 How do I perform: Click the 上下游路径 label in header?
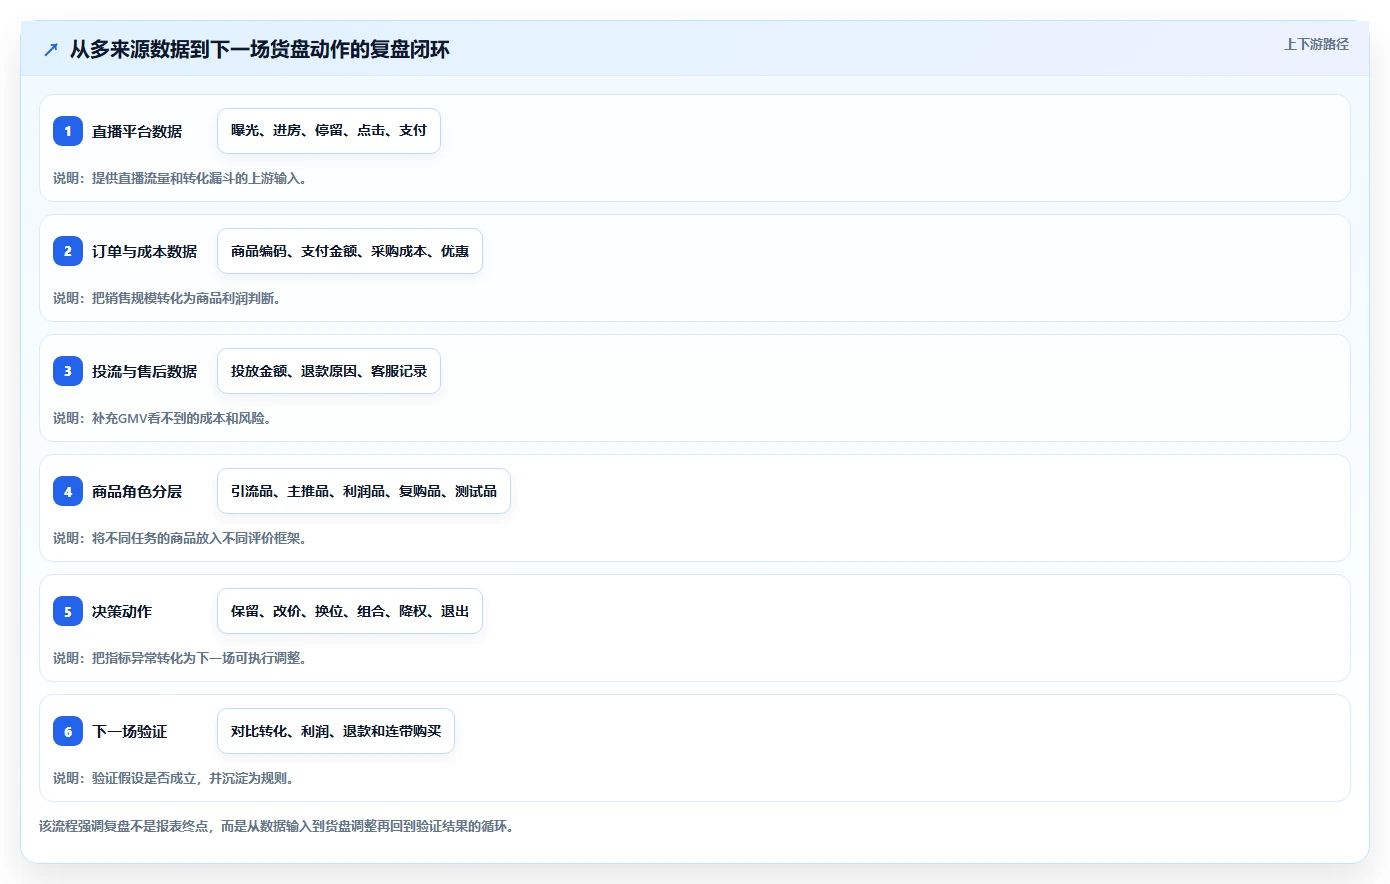1316,44
